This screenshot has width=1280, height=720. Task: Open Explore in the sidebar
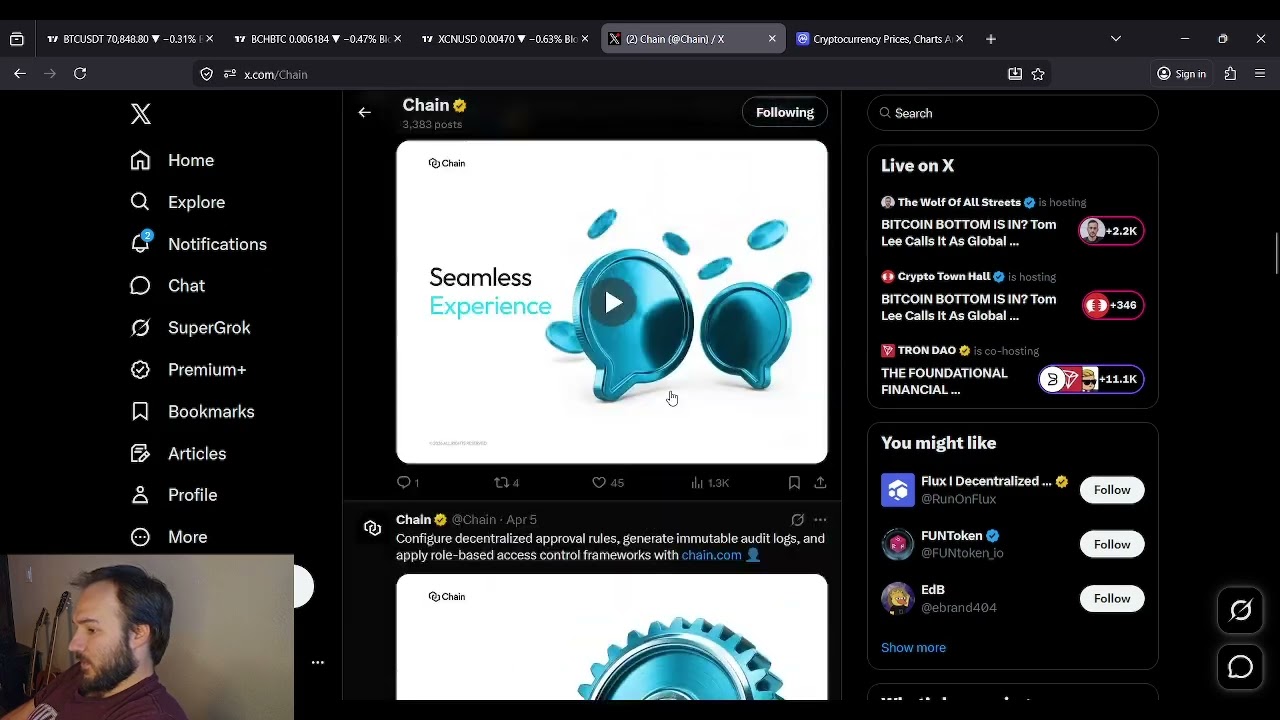(x=178, y=202)
